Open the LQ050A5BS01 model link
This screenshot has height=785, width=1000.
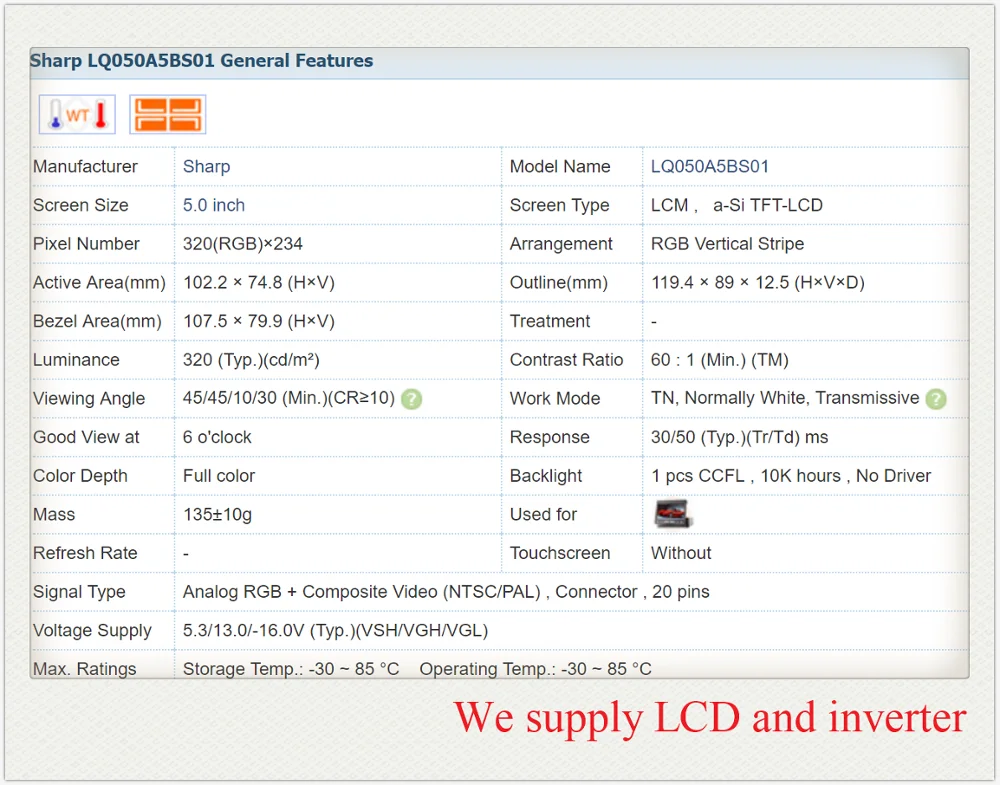710,166
